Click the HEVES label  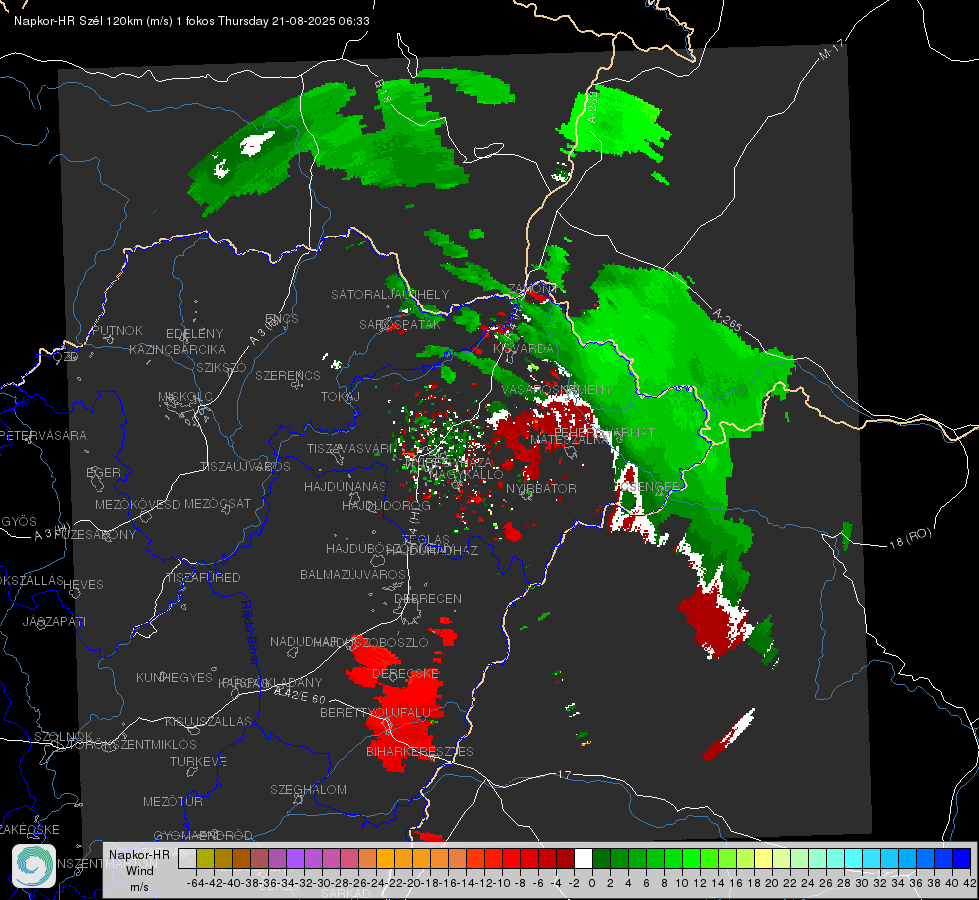click(x=83, y=585)
